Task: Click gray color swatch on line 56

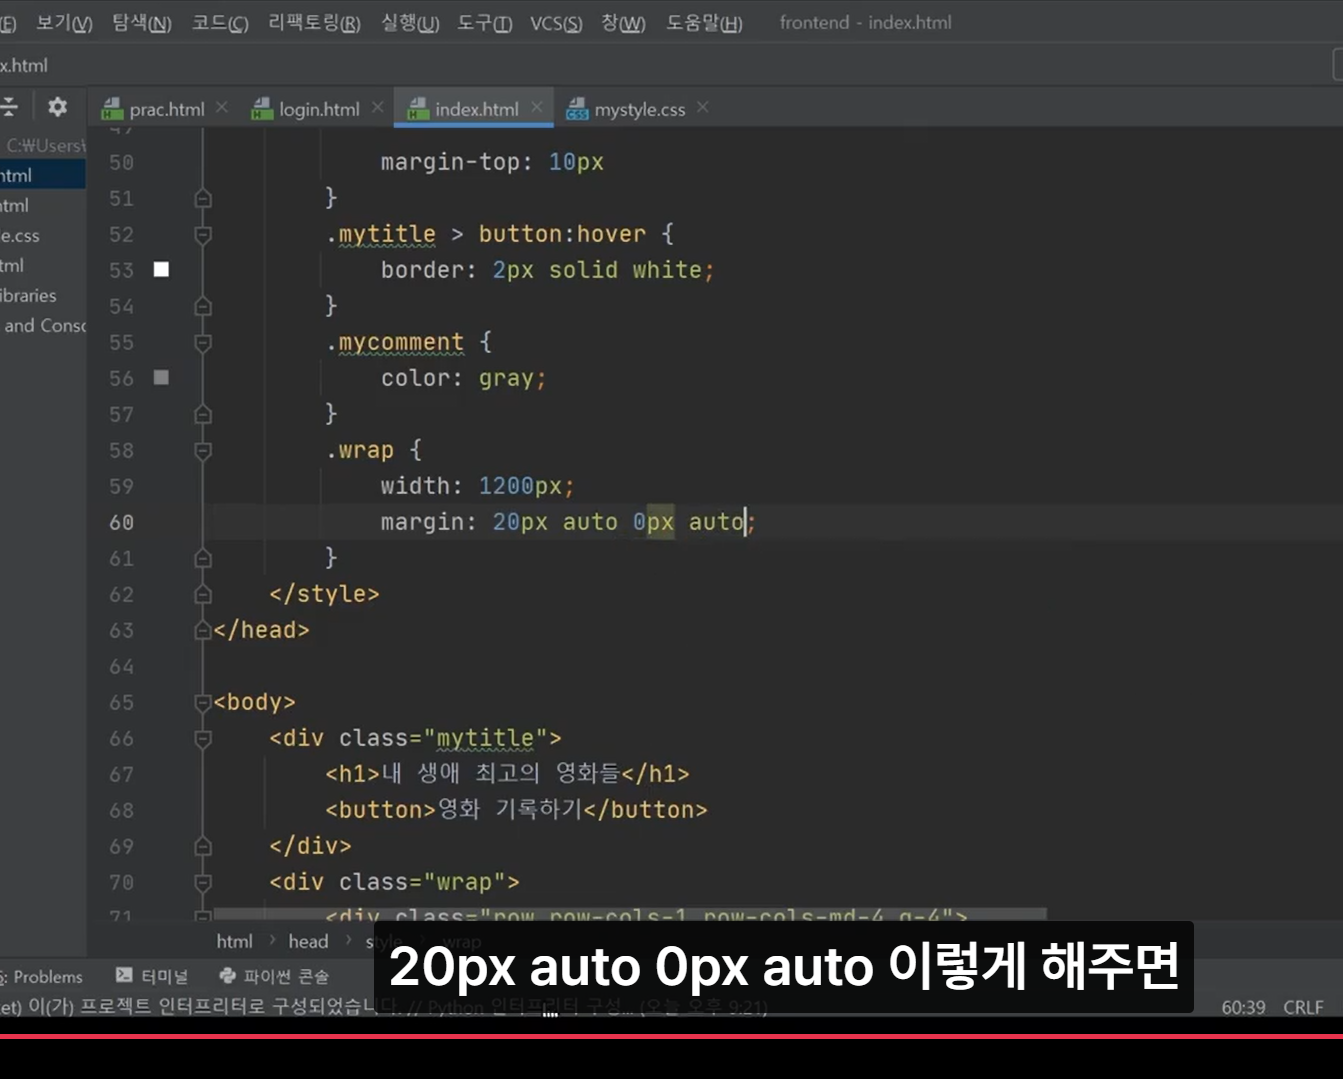Action: (x=161, y=377)
